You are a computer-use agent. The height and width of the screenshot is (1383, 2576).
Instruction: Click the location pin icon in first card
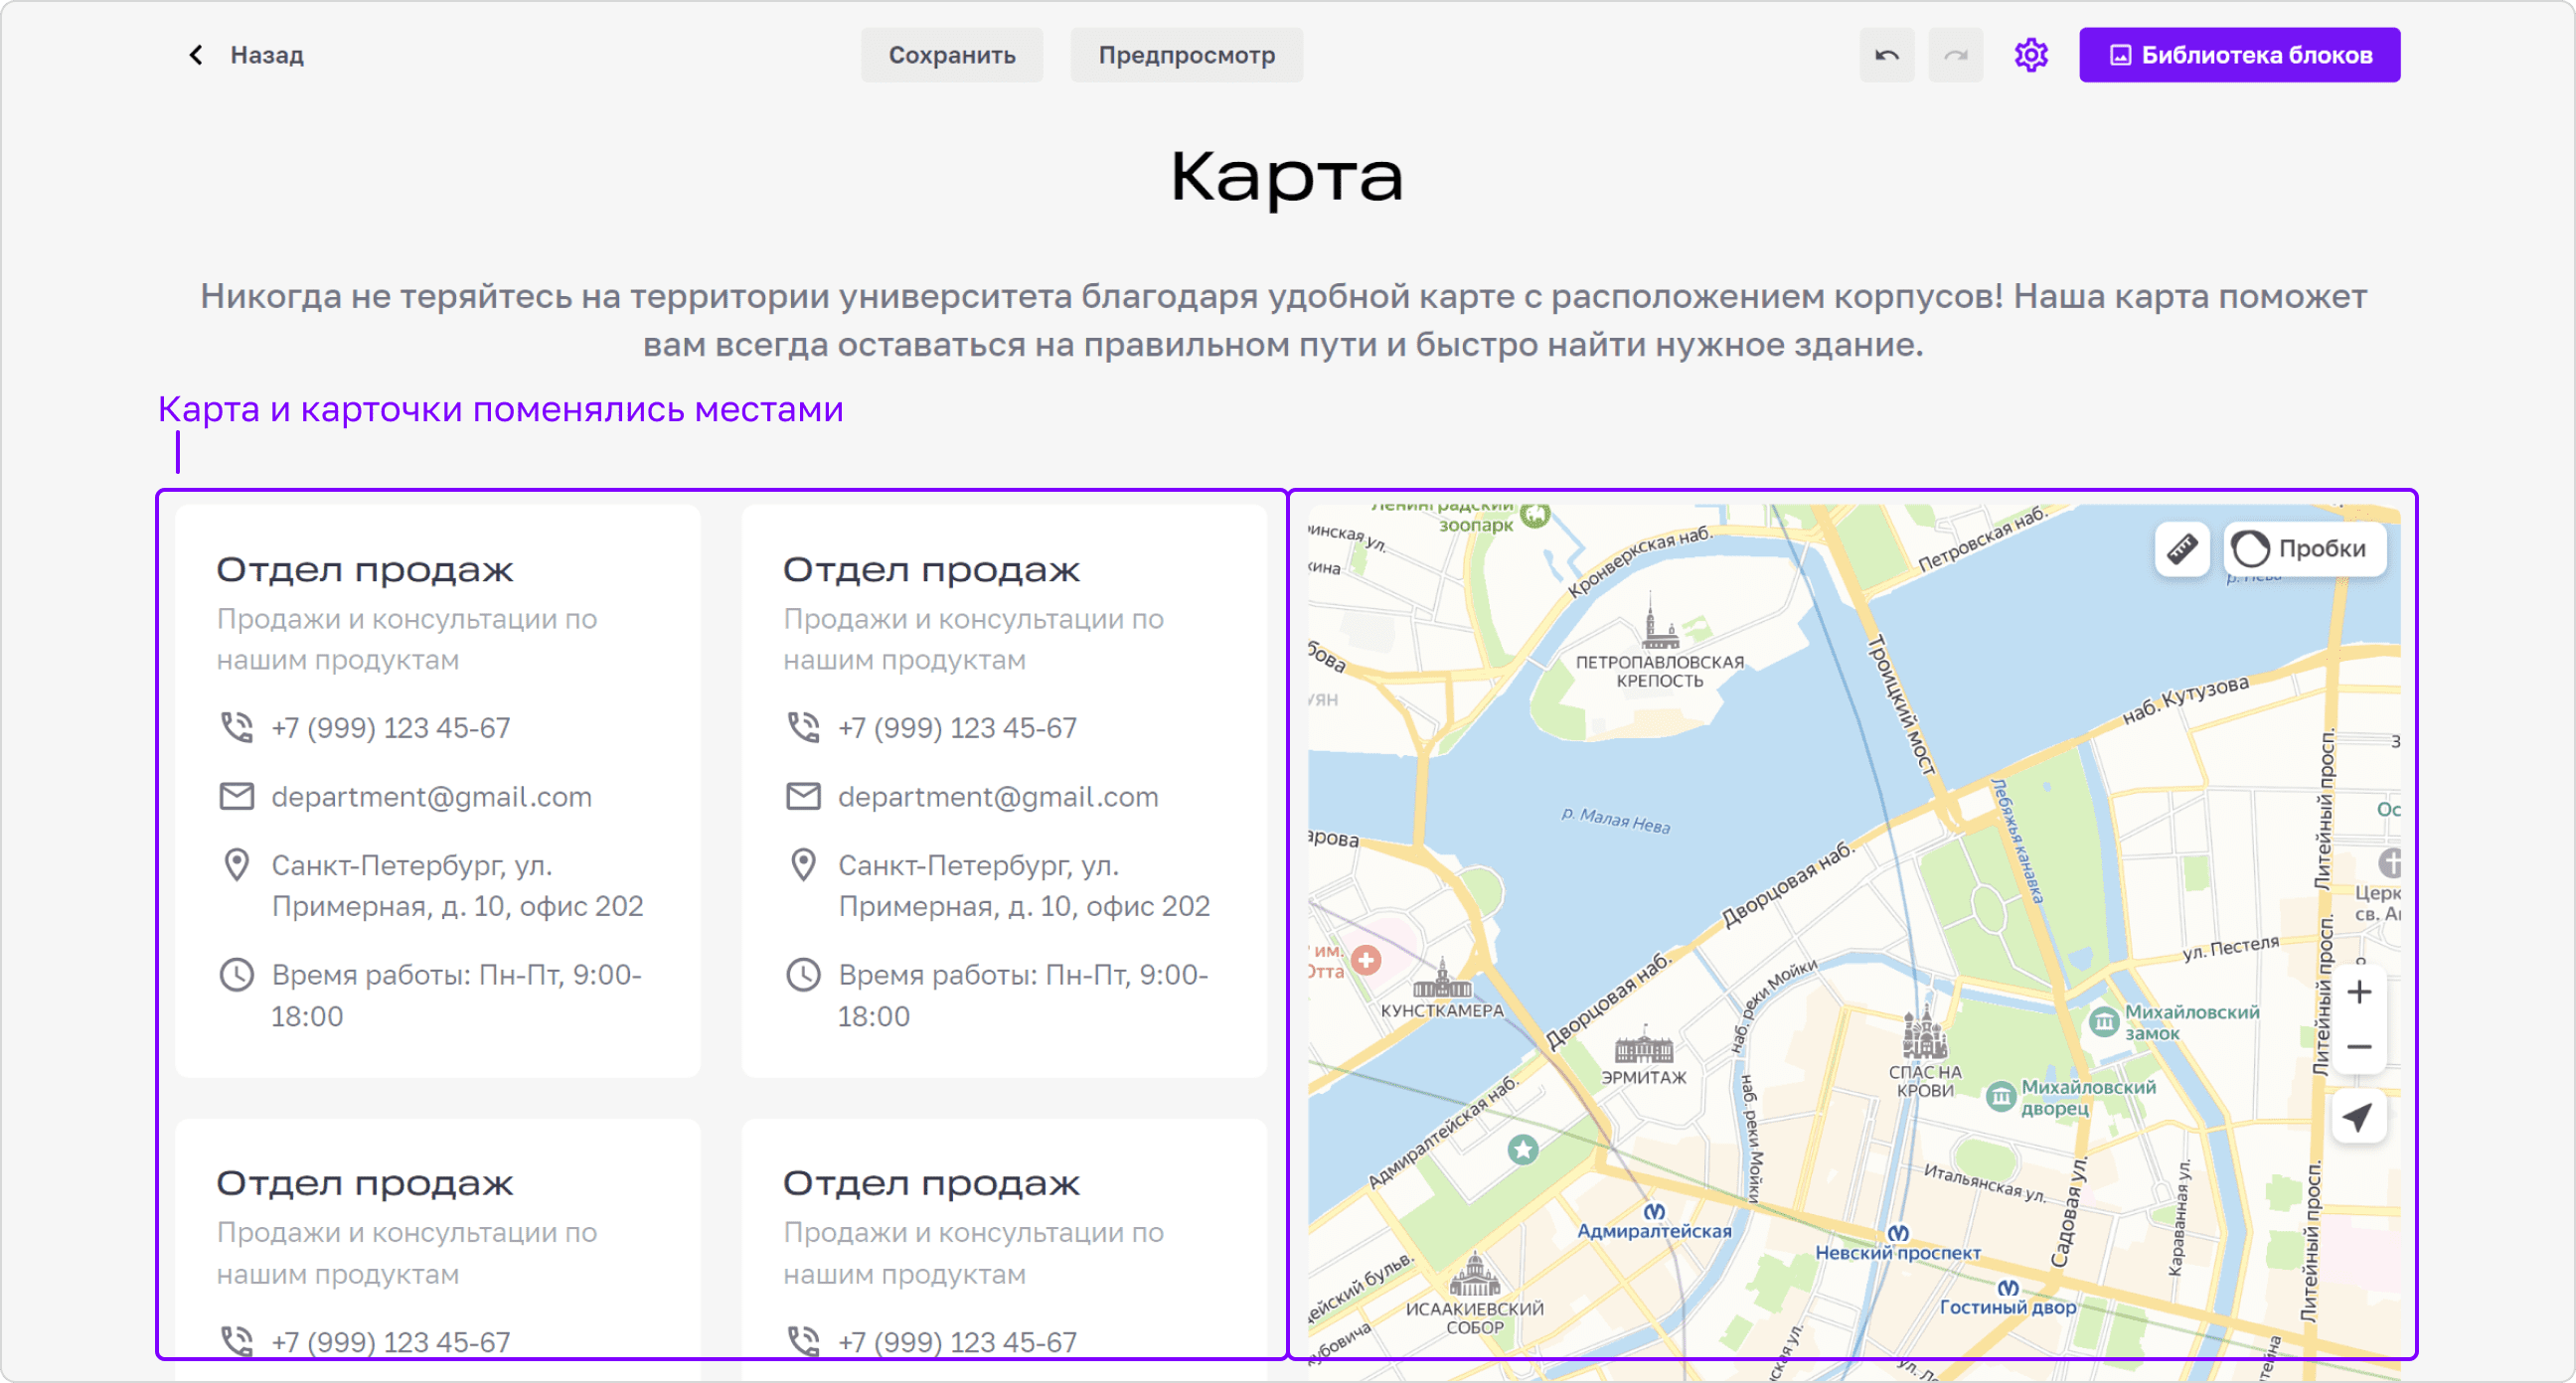237,865
